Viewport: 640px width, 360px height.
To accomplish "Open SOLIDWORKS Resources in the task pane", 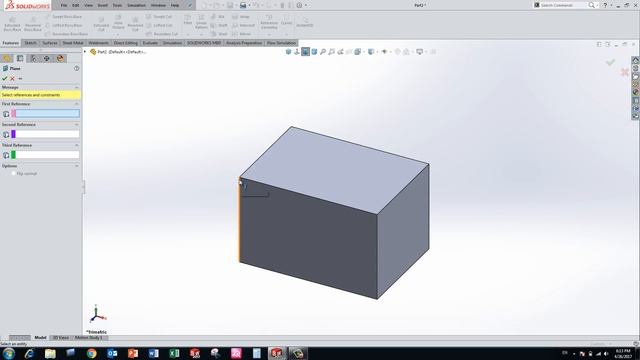I will pyautogui.click(x=636, y=60).
